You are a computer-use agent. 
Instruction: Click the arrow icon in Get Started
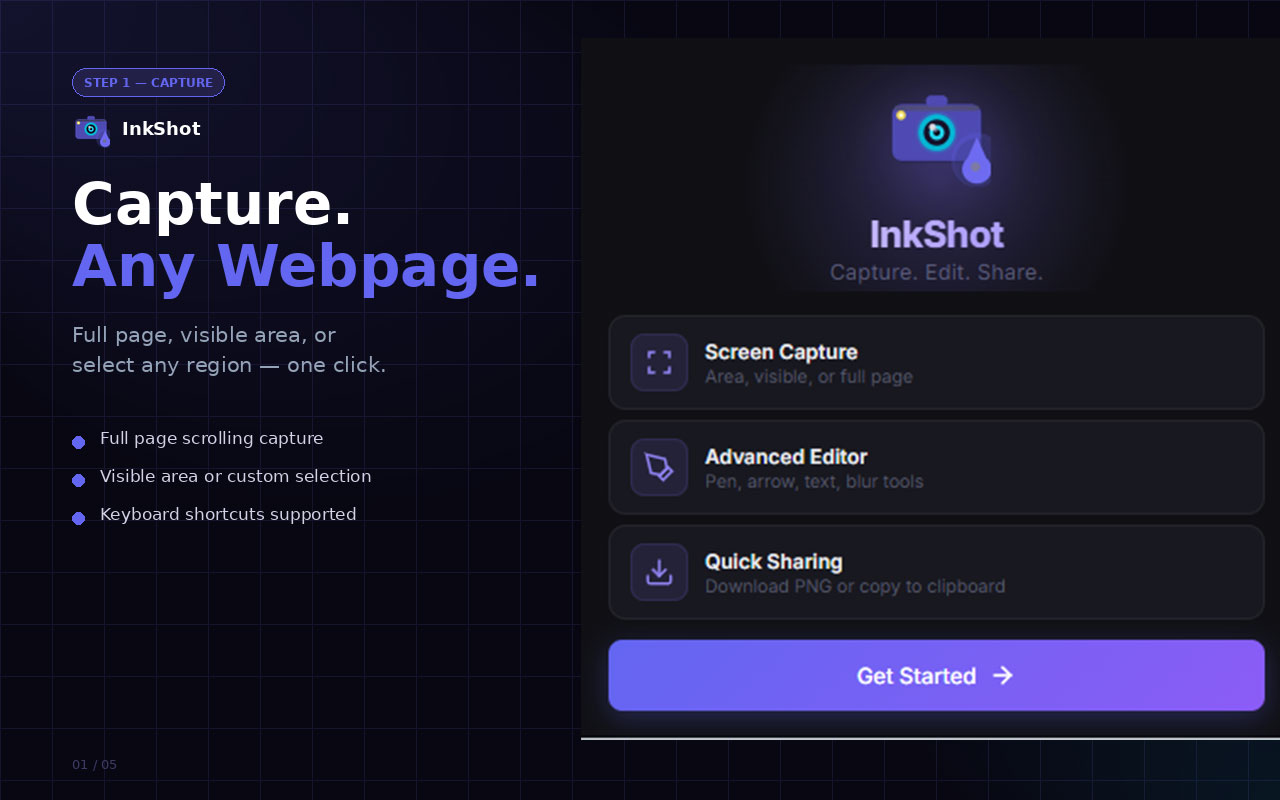1002,675
